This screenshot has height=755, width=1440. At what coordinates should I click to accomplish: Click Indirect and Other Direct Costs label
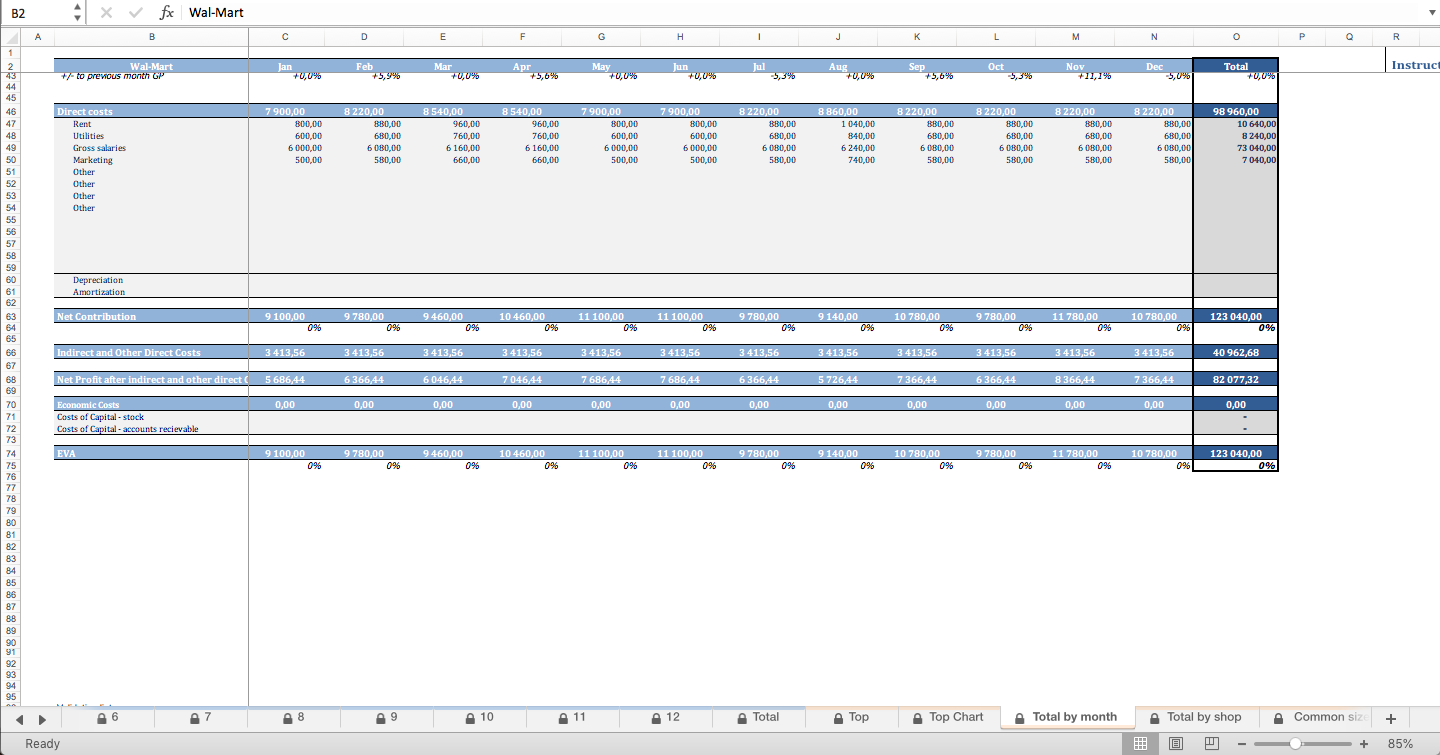(128, 352)
